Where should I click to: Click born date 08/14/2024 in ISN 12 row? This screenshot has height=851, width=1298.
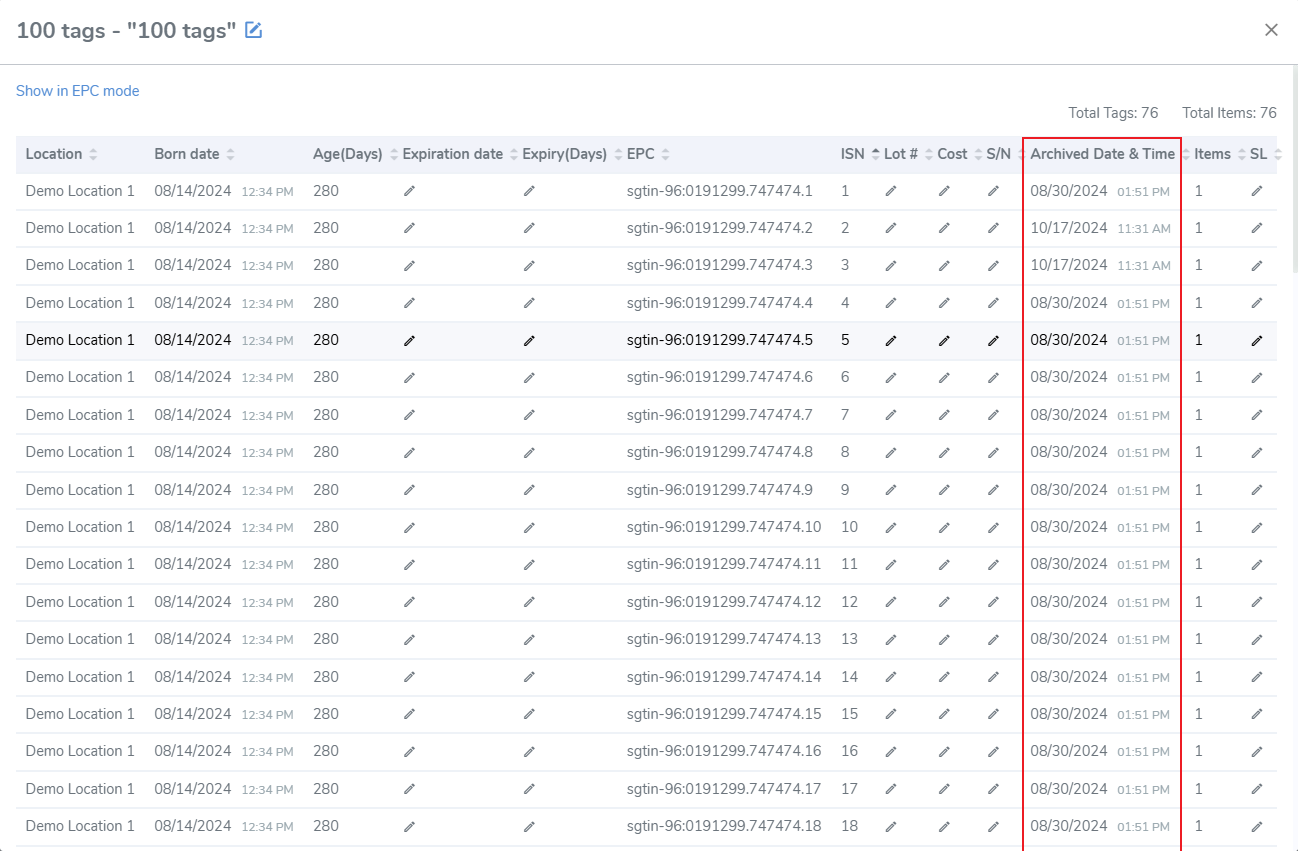click(193, 602)
